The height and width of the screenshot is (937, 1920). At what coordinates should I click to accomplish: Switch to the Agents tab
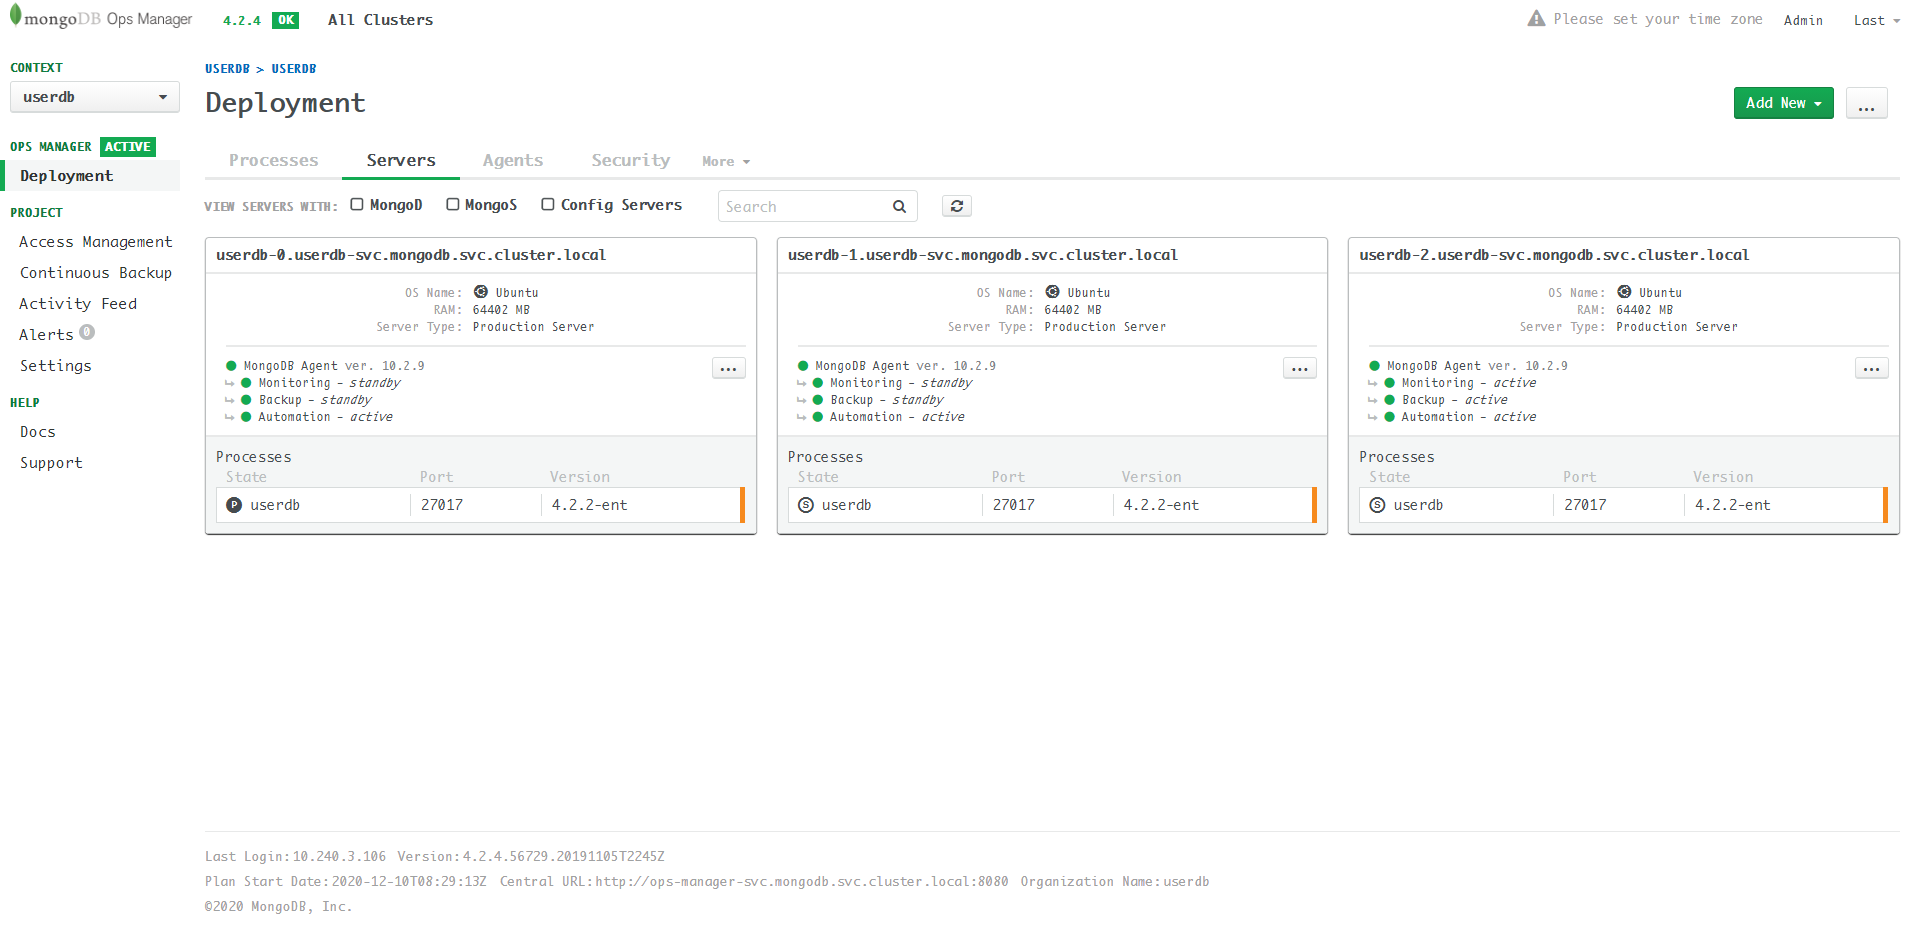(x=513, y=160)
